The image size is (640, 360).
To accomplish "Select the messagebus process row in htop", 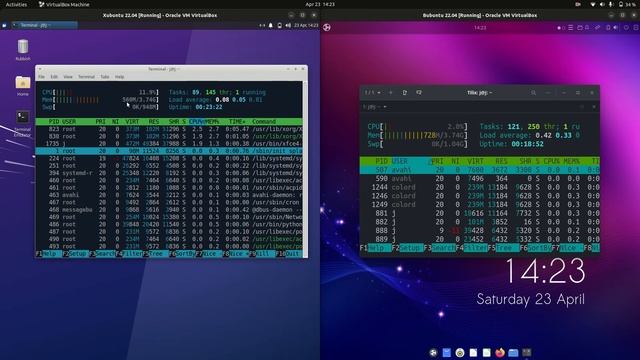I will [x=169, y=210].
